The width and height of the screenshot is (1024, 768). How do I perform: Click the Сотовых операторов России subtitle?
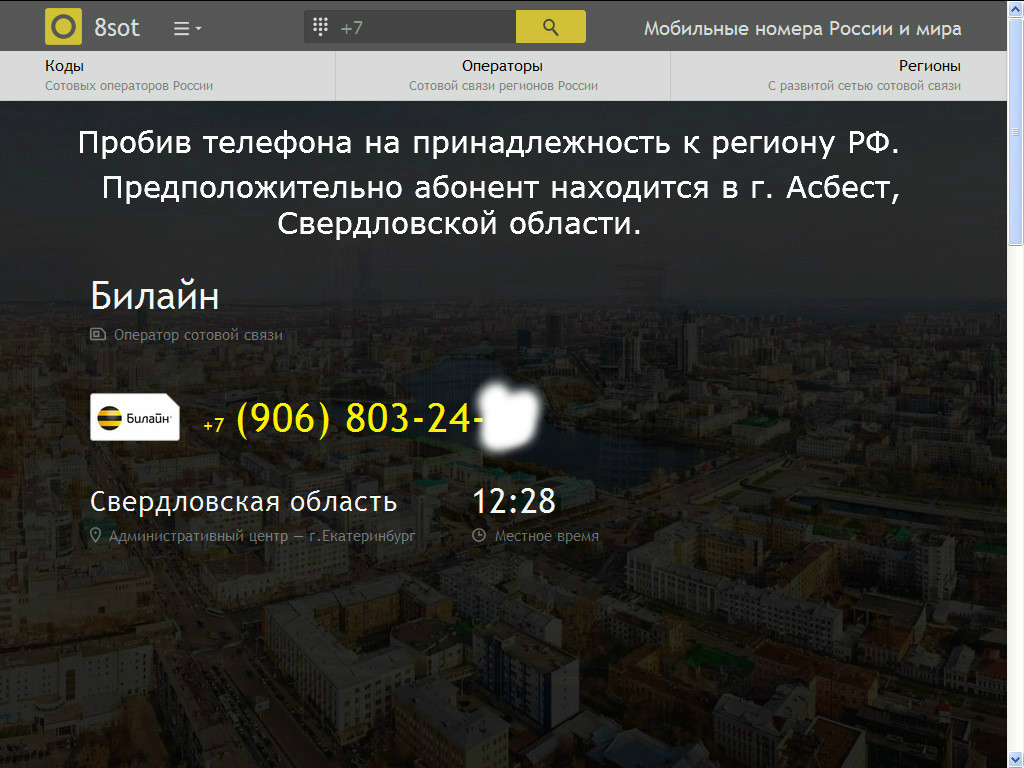click(x=129, y=86)
